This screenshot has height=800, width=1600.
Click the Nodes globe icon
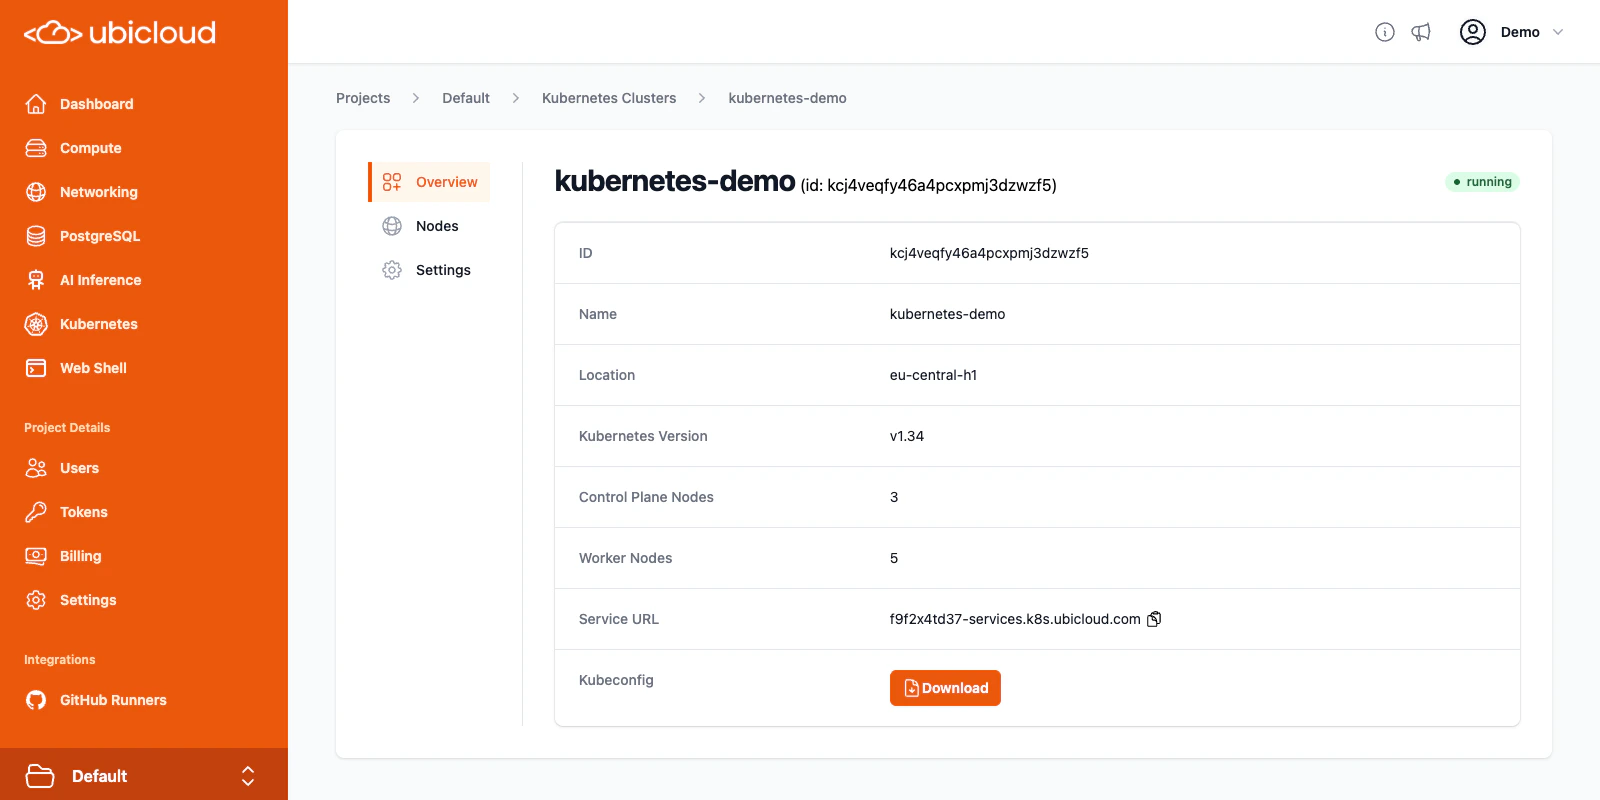click(x=392, y=226)
